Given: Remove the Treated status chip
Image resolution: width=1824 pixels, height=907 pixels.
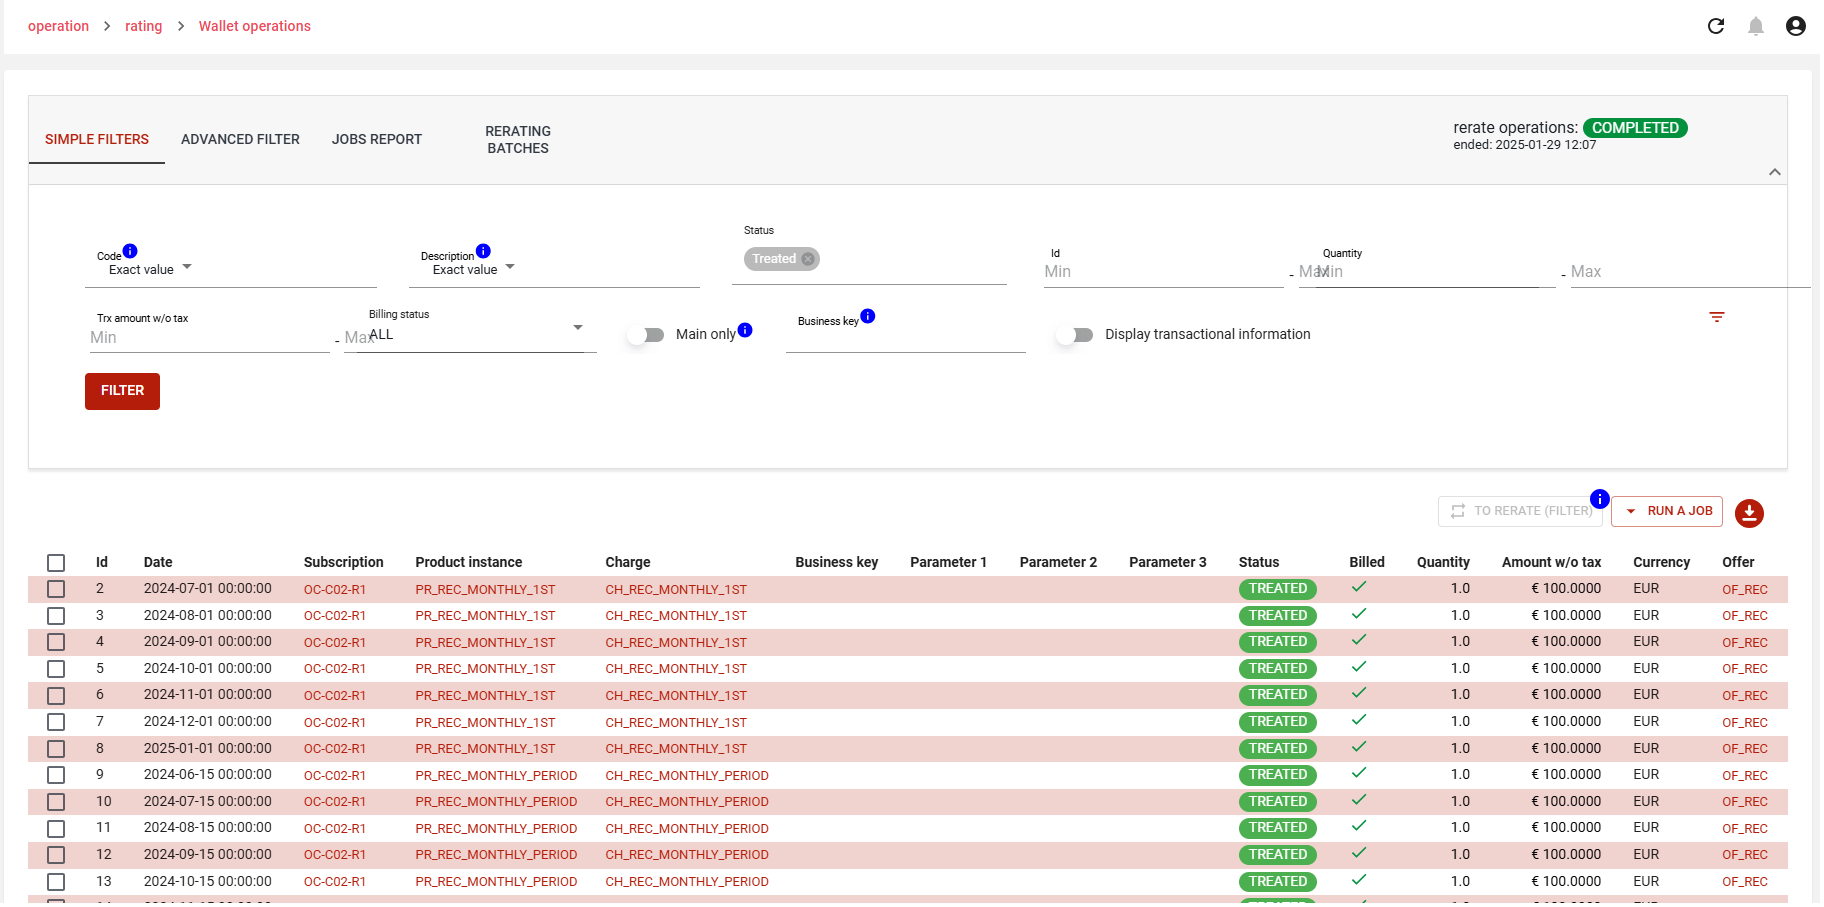Looking at the screenshot, I should [808, 259].
